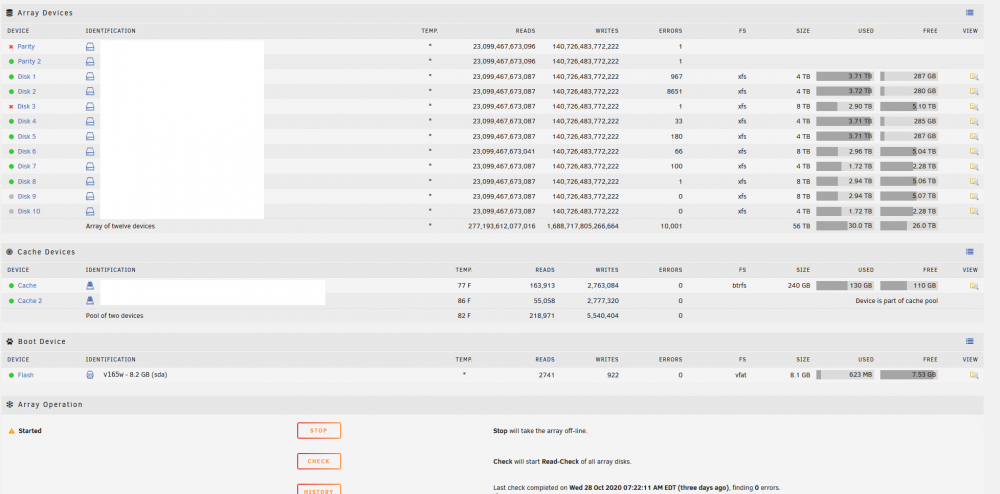This screenshot has width=1000, height=494.
Task: Click the SSD icon in the Cache row
Action: 90,286
